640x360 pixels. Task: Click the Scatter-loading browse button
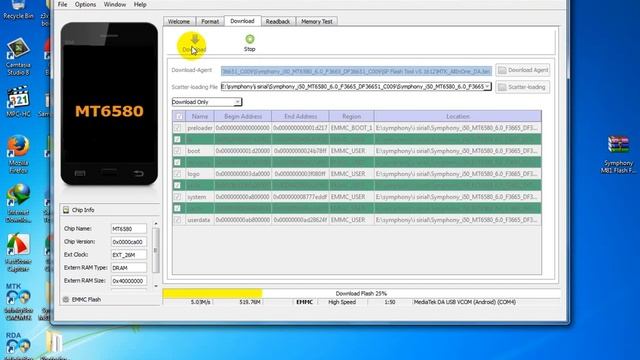click(x=523, y=87)
